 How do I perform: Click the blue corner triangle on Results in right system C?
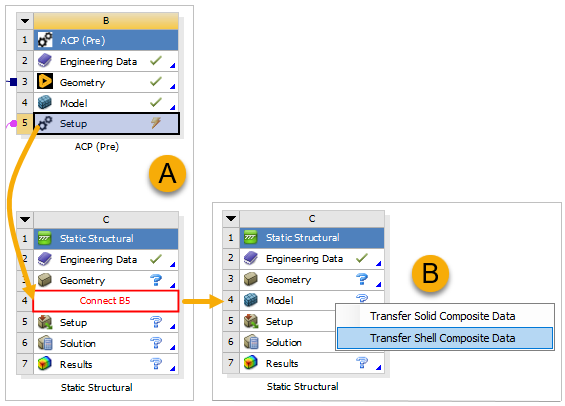[378, 367]
